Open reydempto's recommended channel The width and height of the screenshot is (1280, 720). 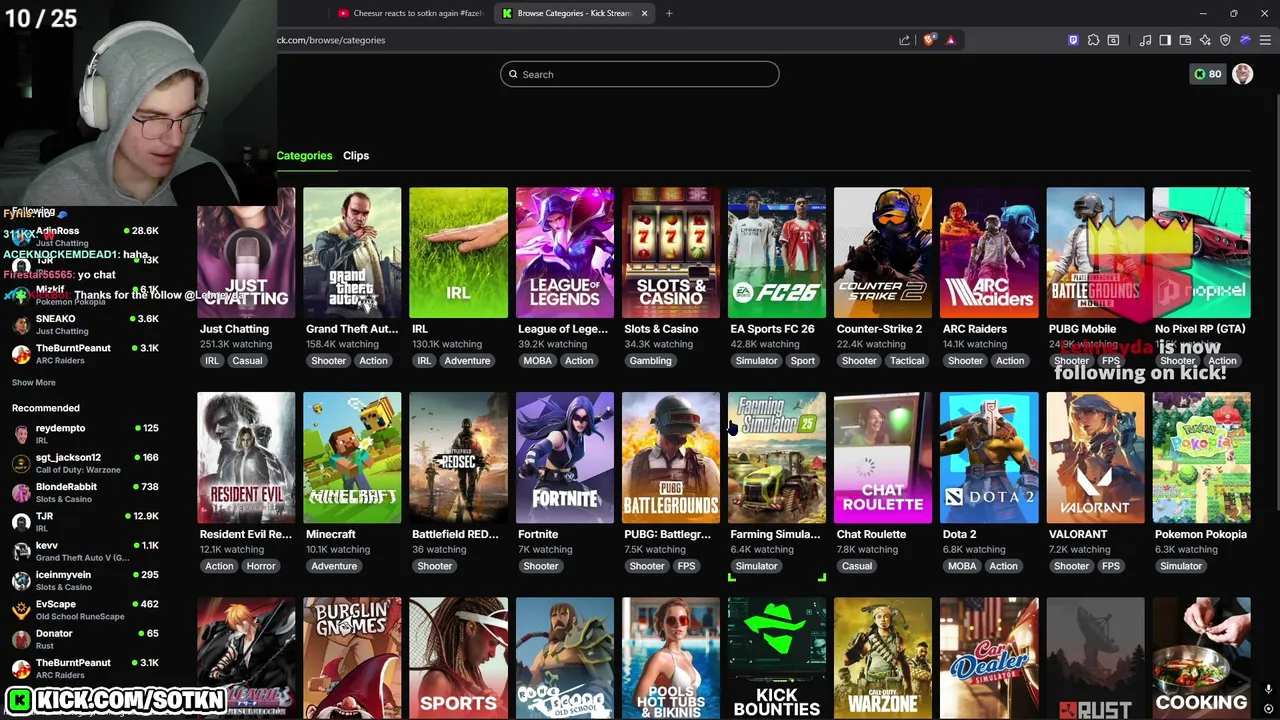coord(85,434)
